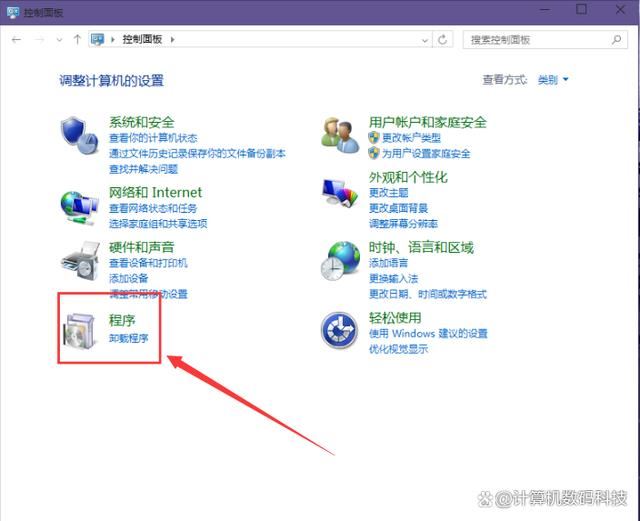Click the refresh button in address bar
The height and width of the screenshot is (521, 640).
coord(443,39)
